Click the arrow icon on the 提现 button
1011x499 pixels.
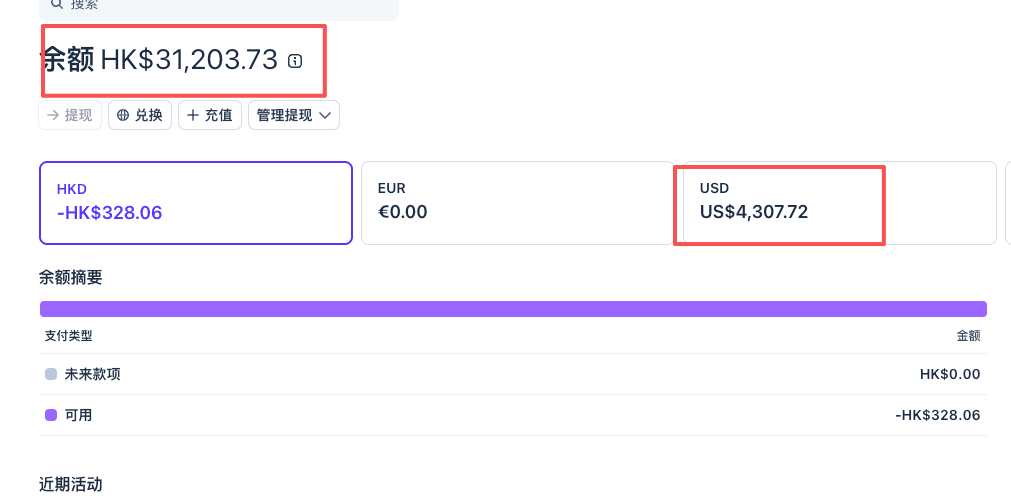(x=54, y=115)
